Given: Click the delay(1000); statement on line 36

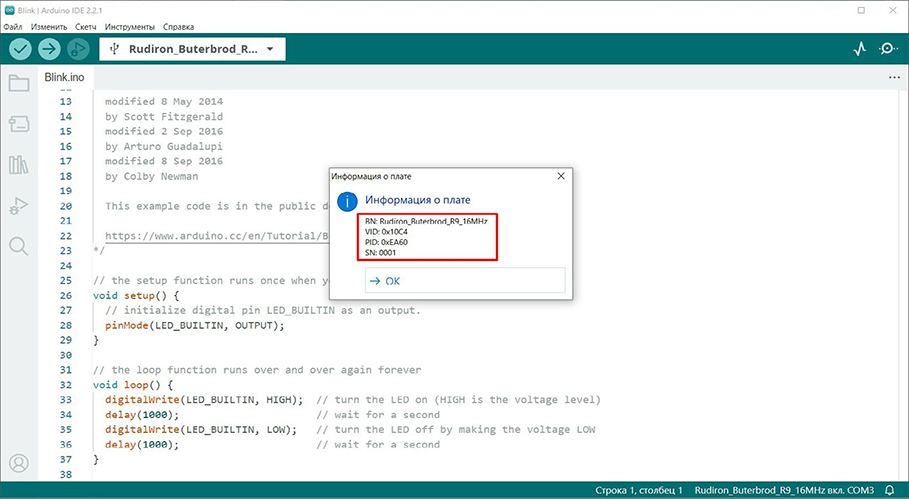Looking at the screenshot, I should click(142, 445).
